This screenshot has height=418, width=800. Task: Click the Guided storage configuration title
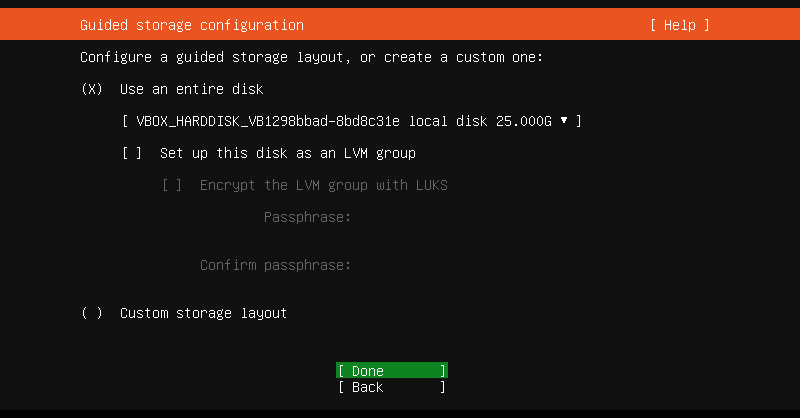pos(191,25)
